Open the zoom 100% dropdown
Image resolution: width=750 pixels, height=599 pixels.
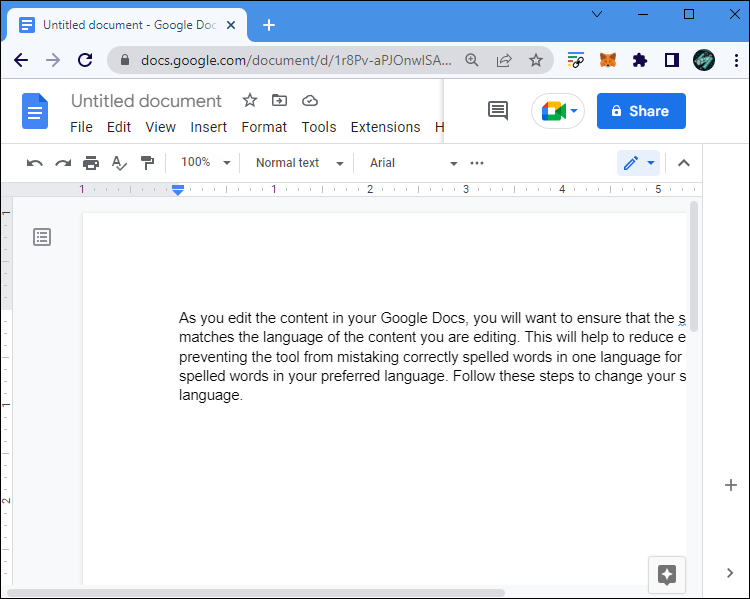(205, 163)
